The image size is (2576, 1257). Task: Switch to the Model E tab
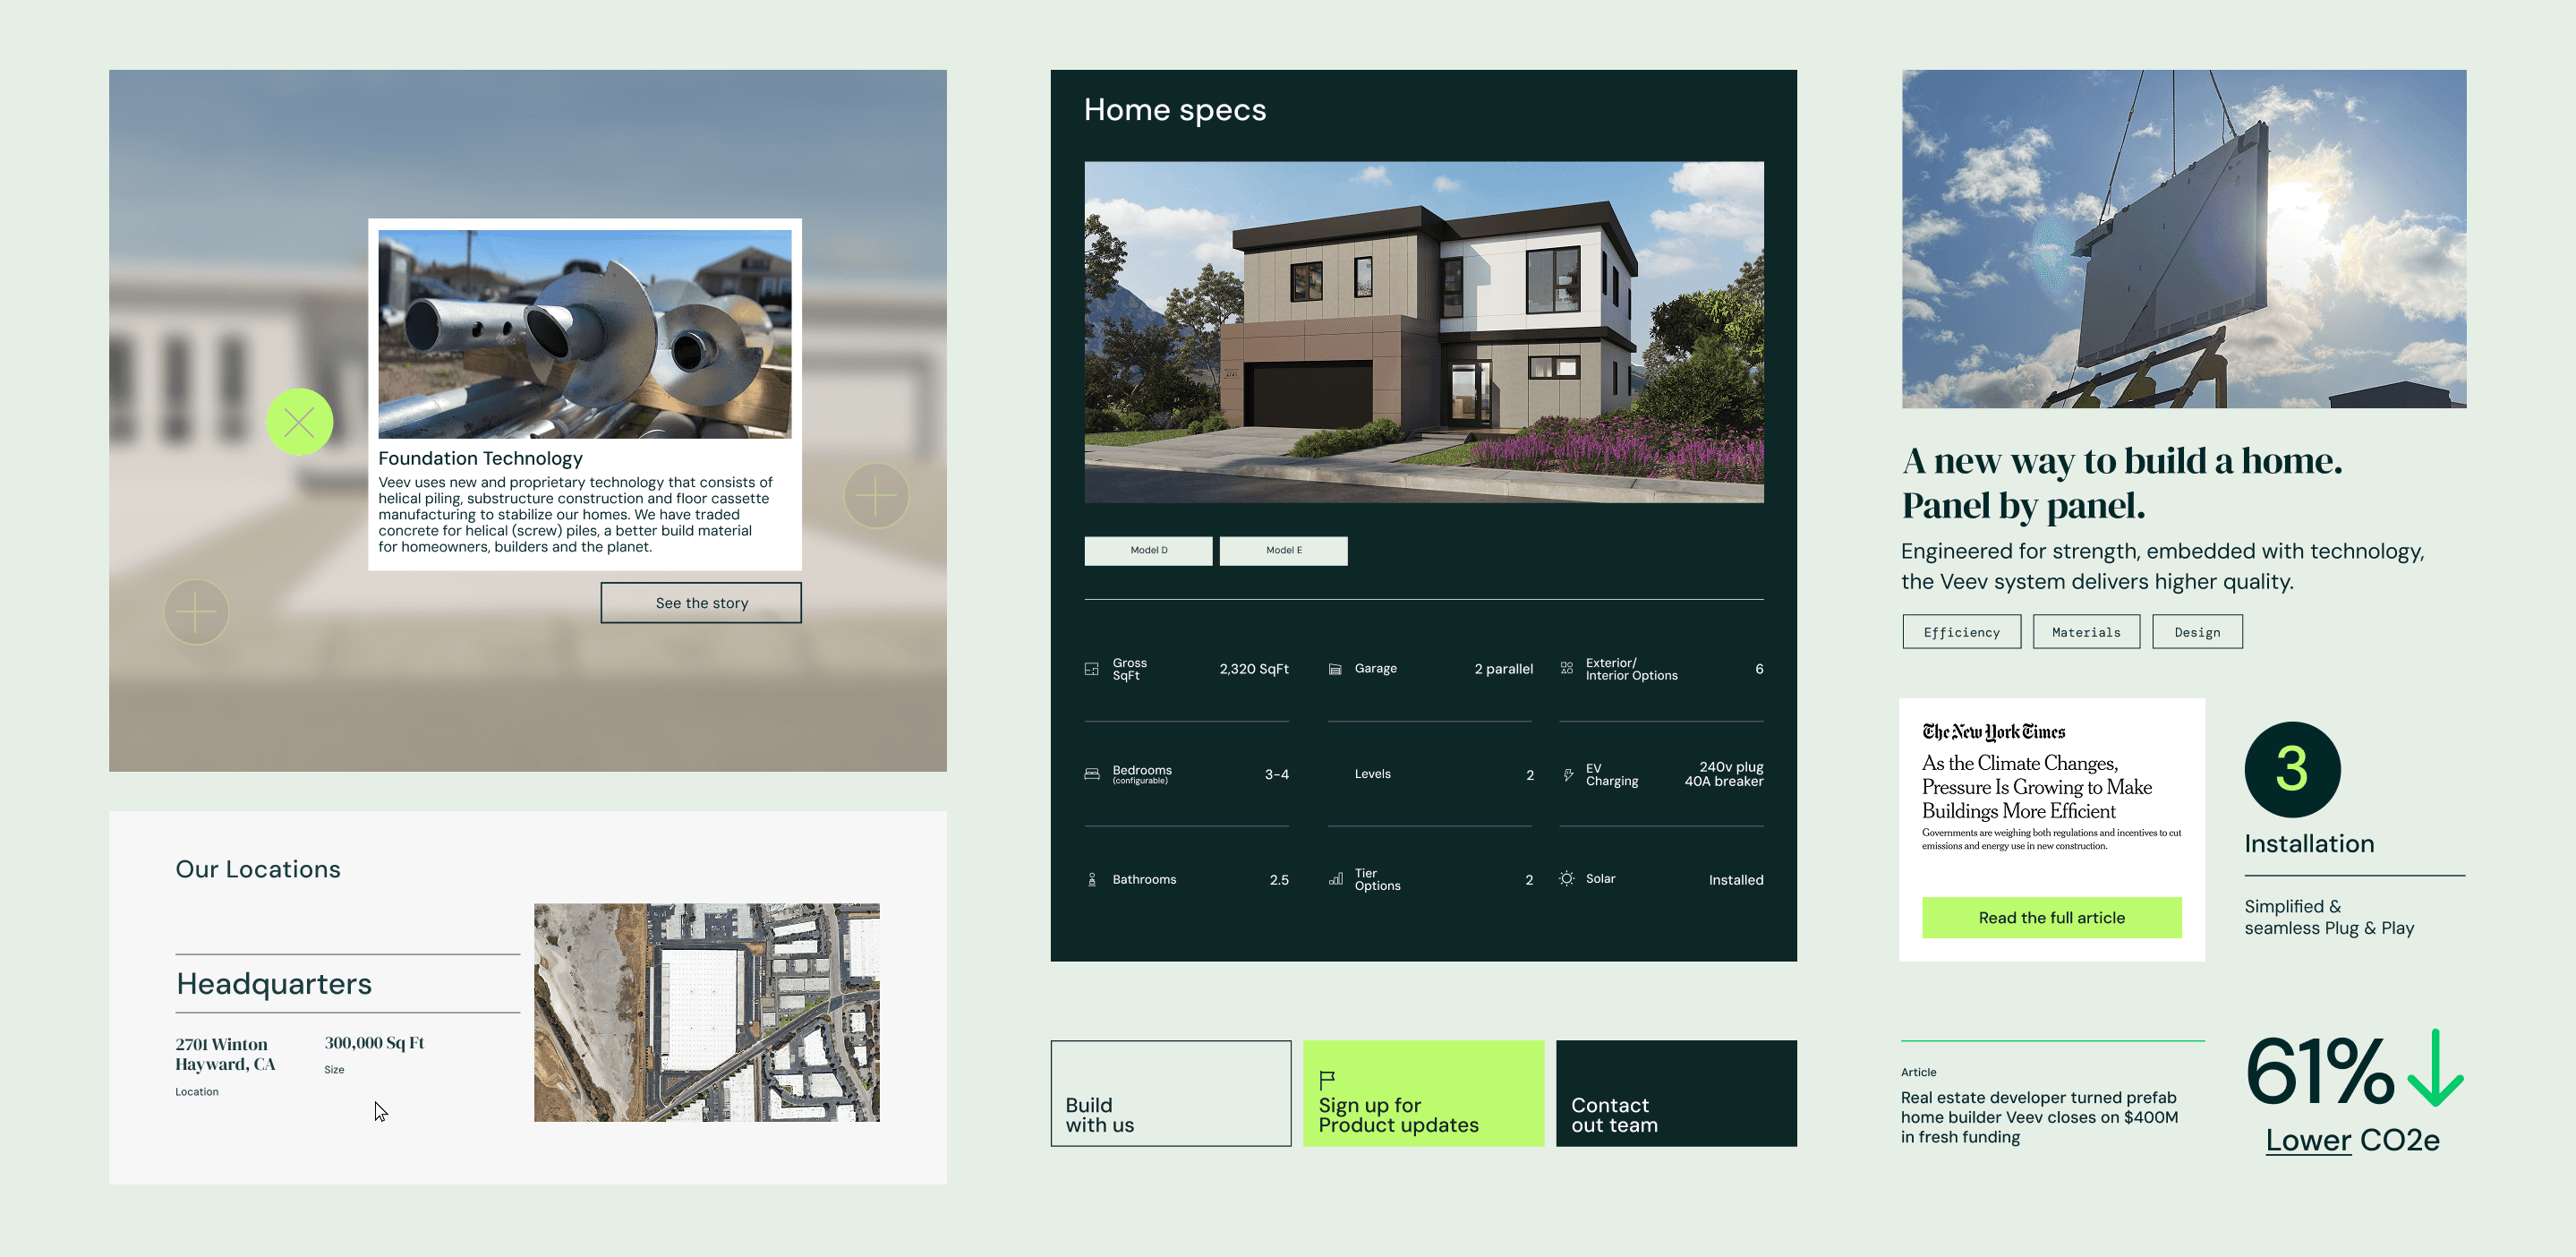[x=1283, y=550]
